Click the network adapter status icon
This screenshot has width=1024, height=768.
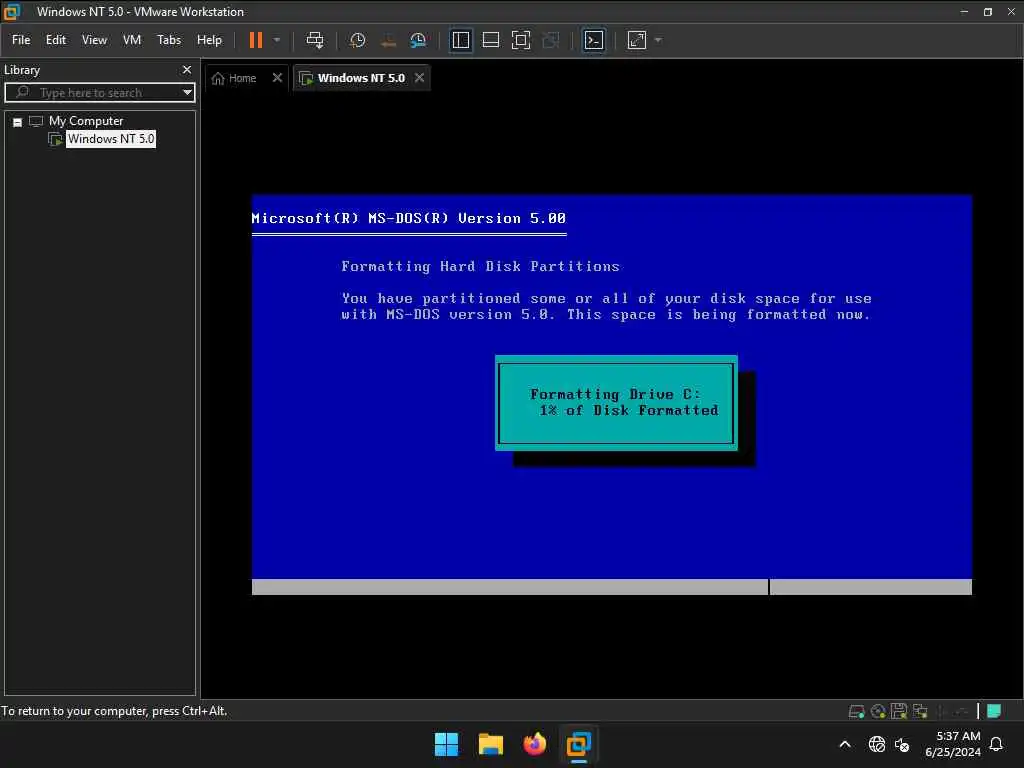click(921, 711)
